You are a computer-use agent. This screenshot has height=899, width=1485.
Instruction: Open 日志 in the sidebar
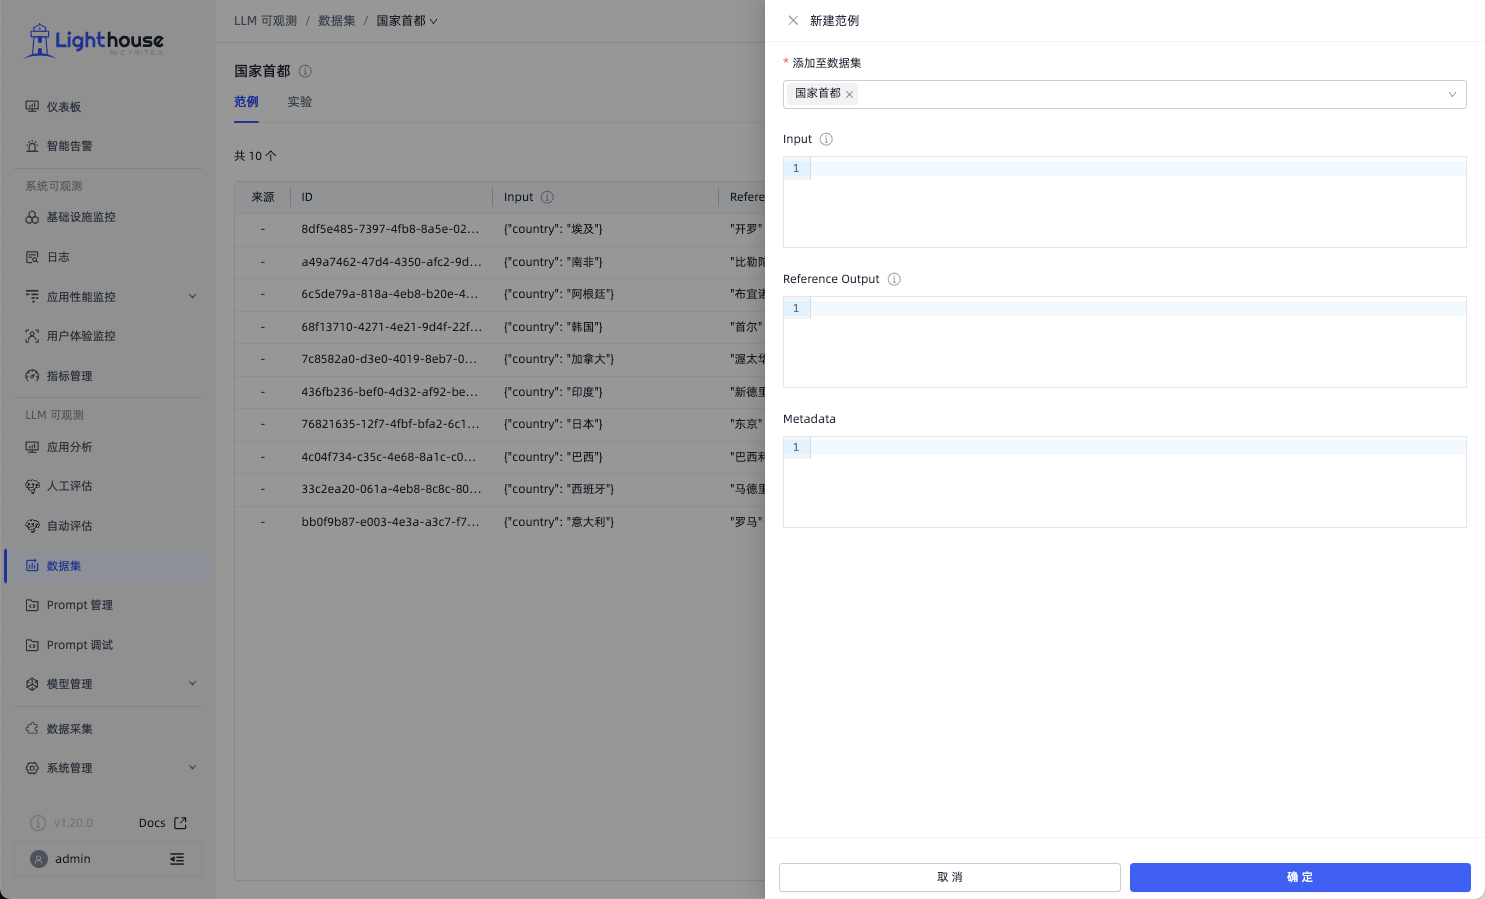point(108,257)
